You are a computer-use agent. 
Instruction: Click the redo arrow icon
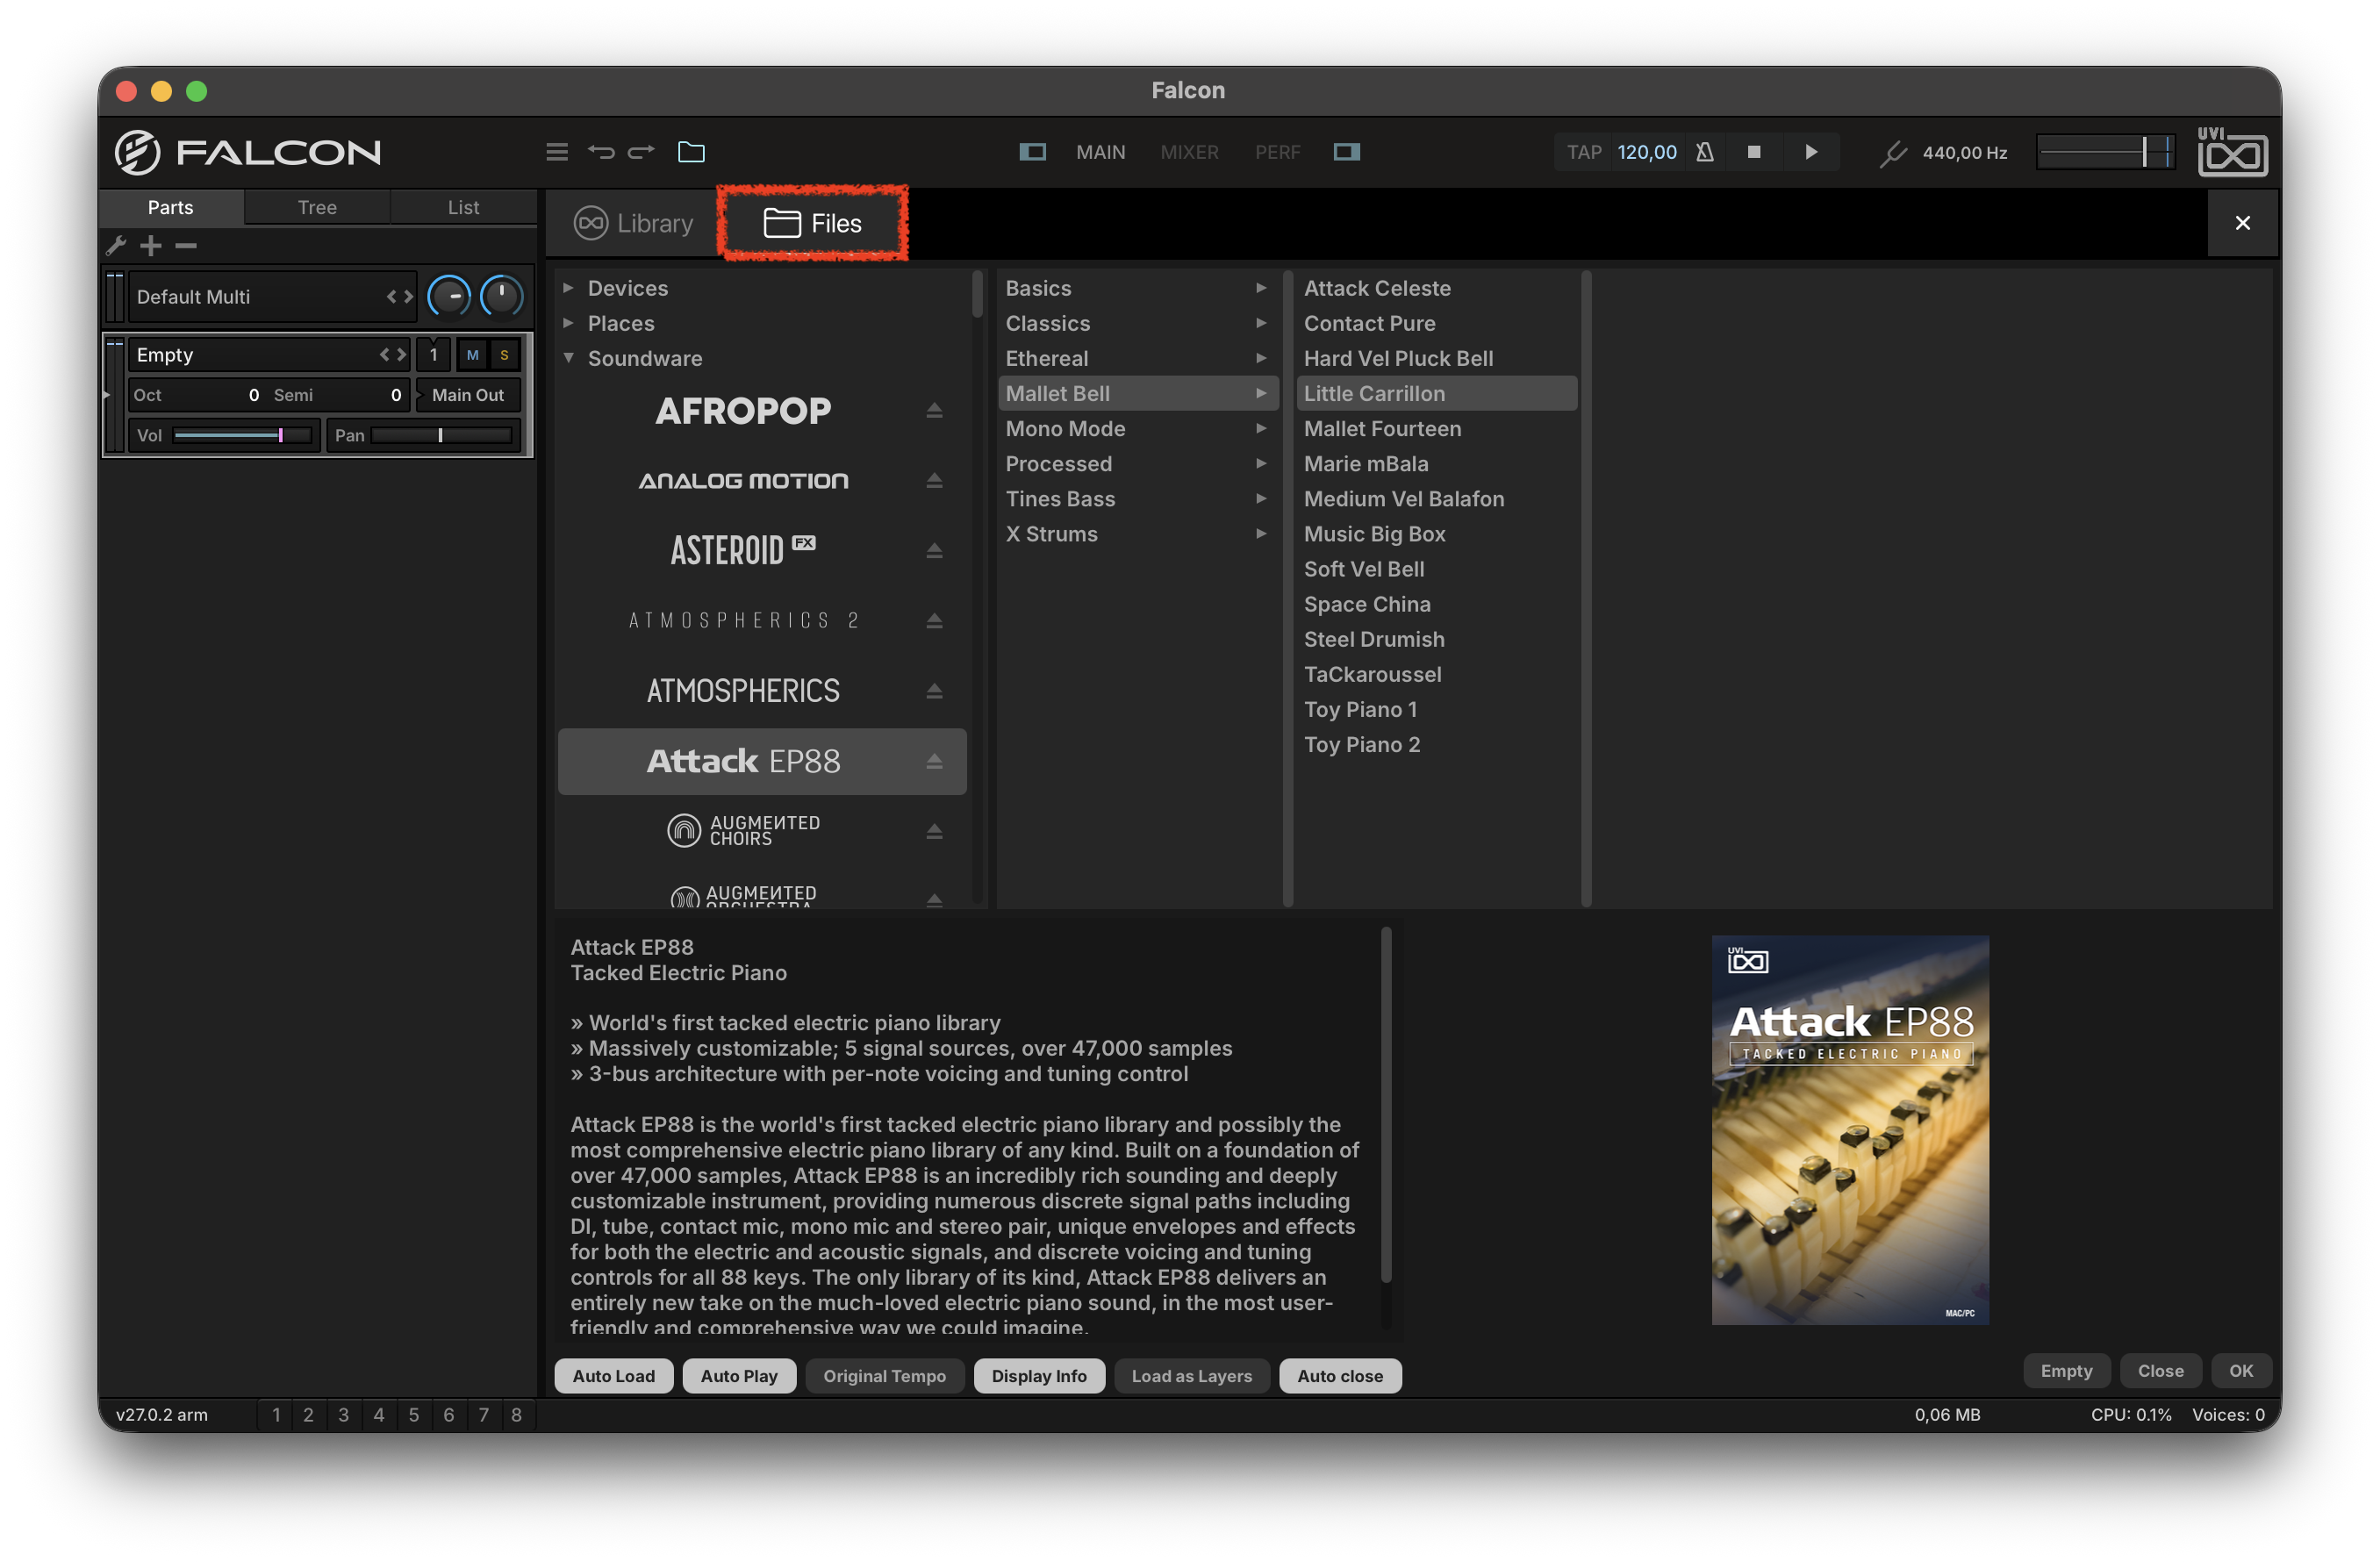pyautogui.click(x=641, y=152)
